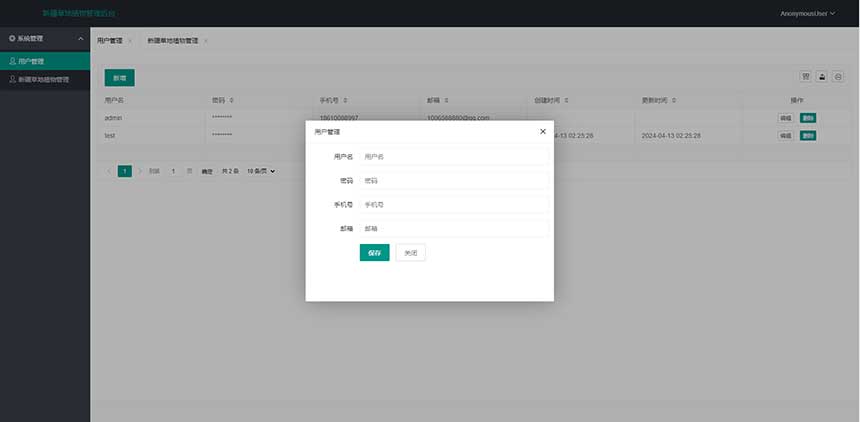Open the AnonymousUser dropdown menu

(x=807, y=14)
